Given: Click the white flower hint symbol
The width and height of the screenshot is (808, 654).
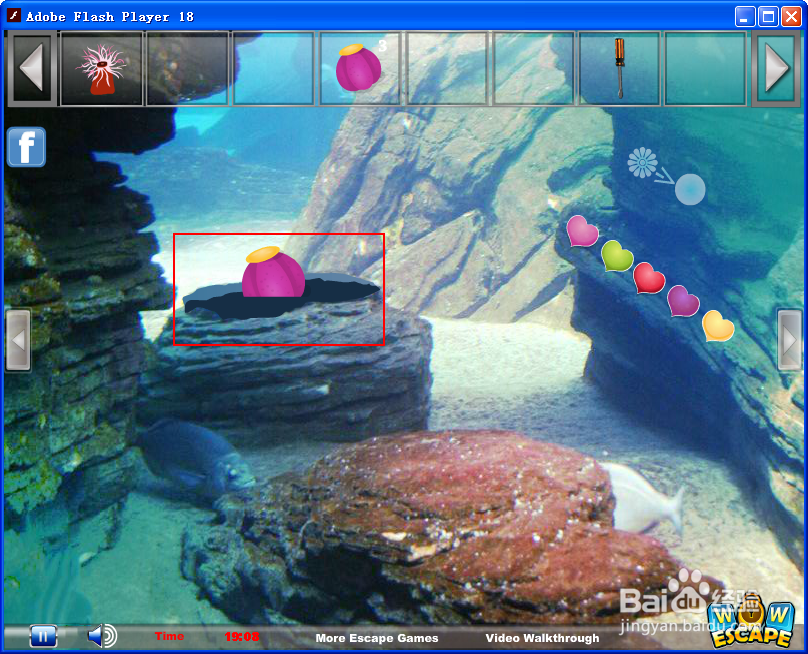Looking at the screenshot, I should 642,163.
